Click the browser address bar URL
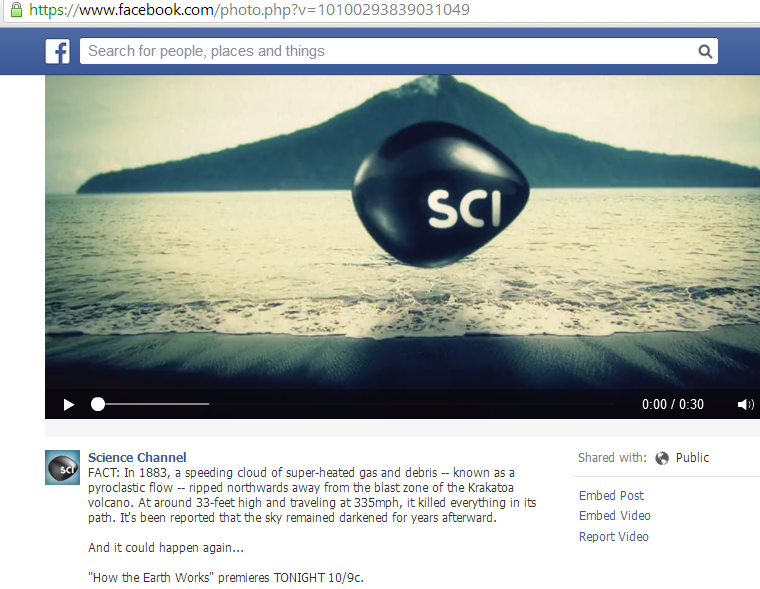This screenshot has height=589, width=760. tap(249, 10)
